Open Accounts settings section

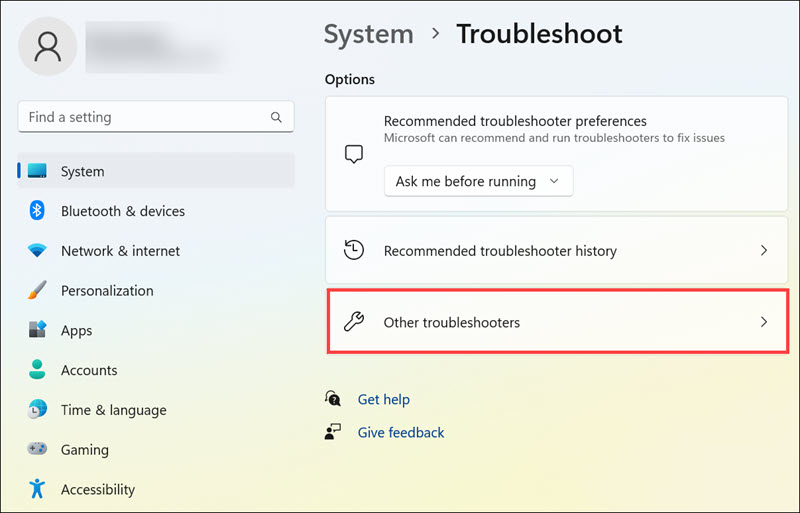pos(89,370)
